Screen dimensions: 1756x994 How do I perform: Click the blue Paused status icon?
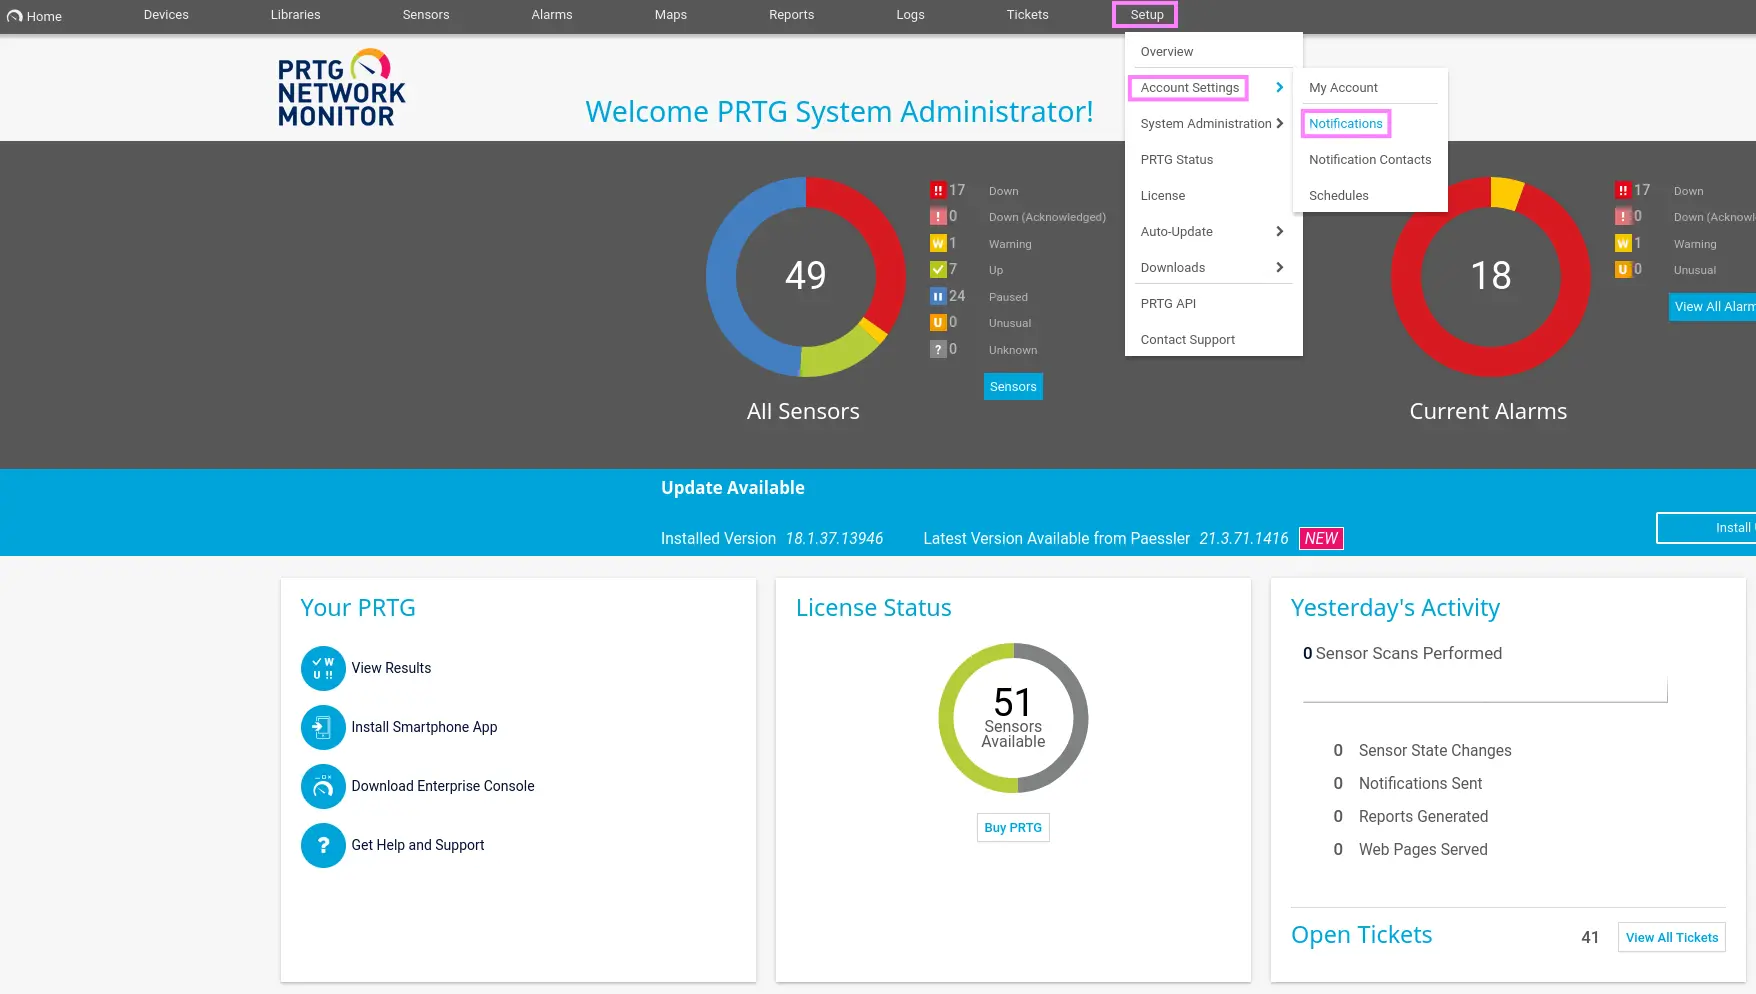tap(937, 296)
